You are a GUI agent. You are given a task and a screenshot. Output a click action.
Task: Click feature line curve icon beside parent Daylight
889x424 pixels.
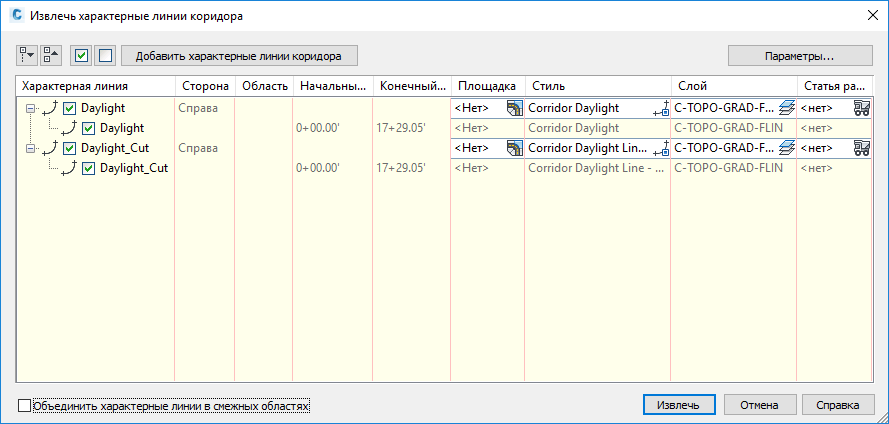coord(52,107)
